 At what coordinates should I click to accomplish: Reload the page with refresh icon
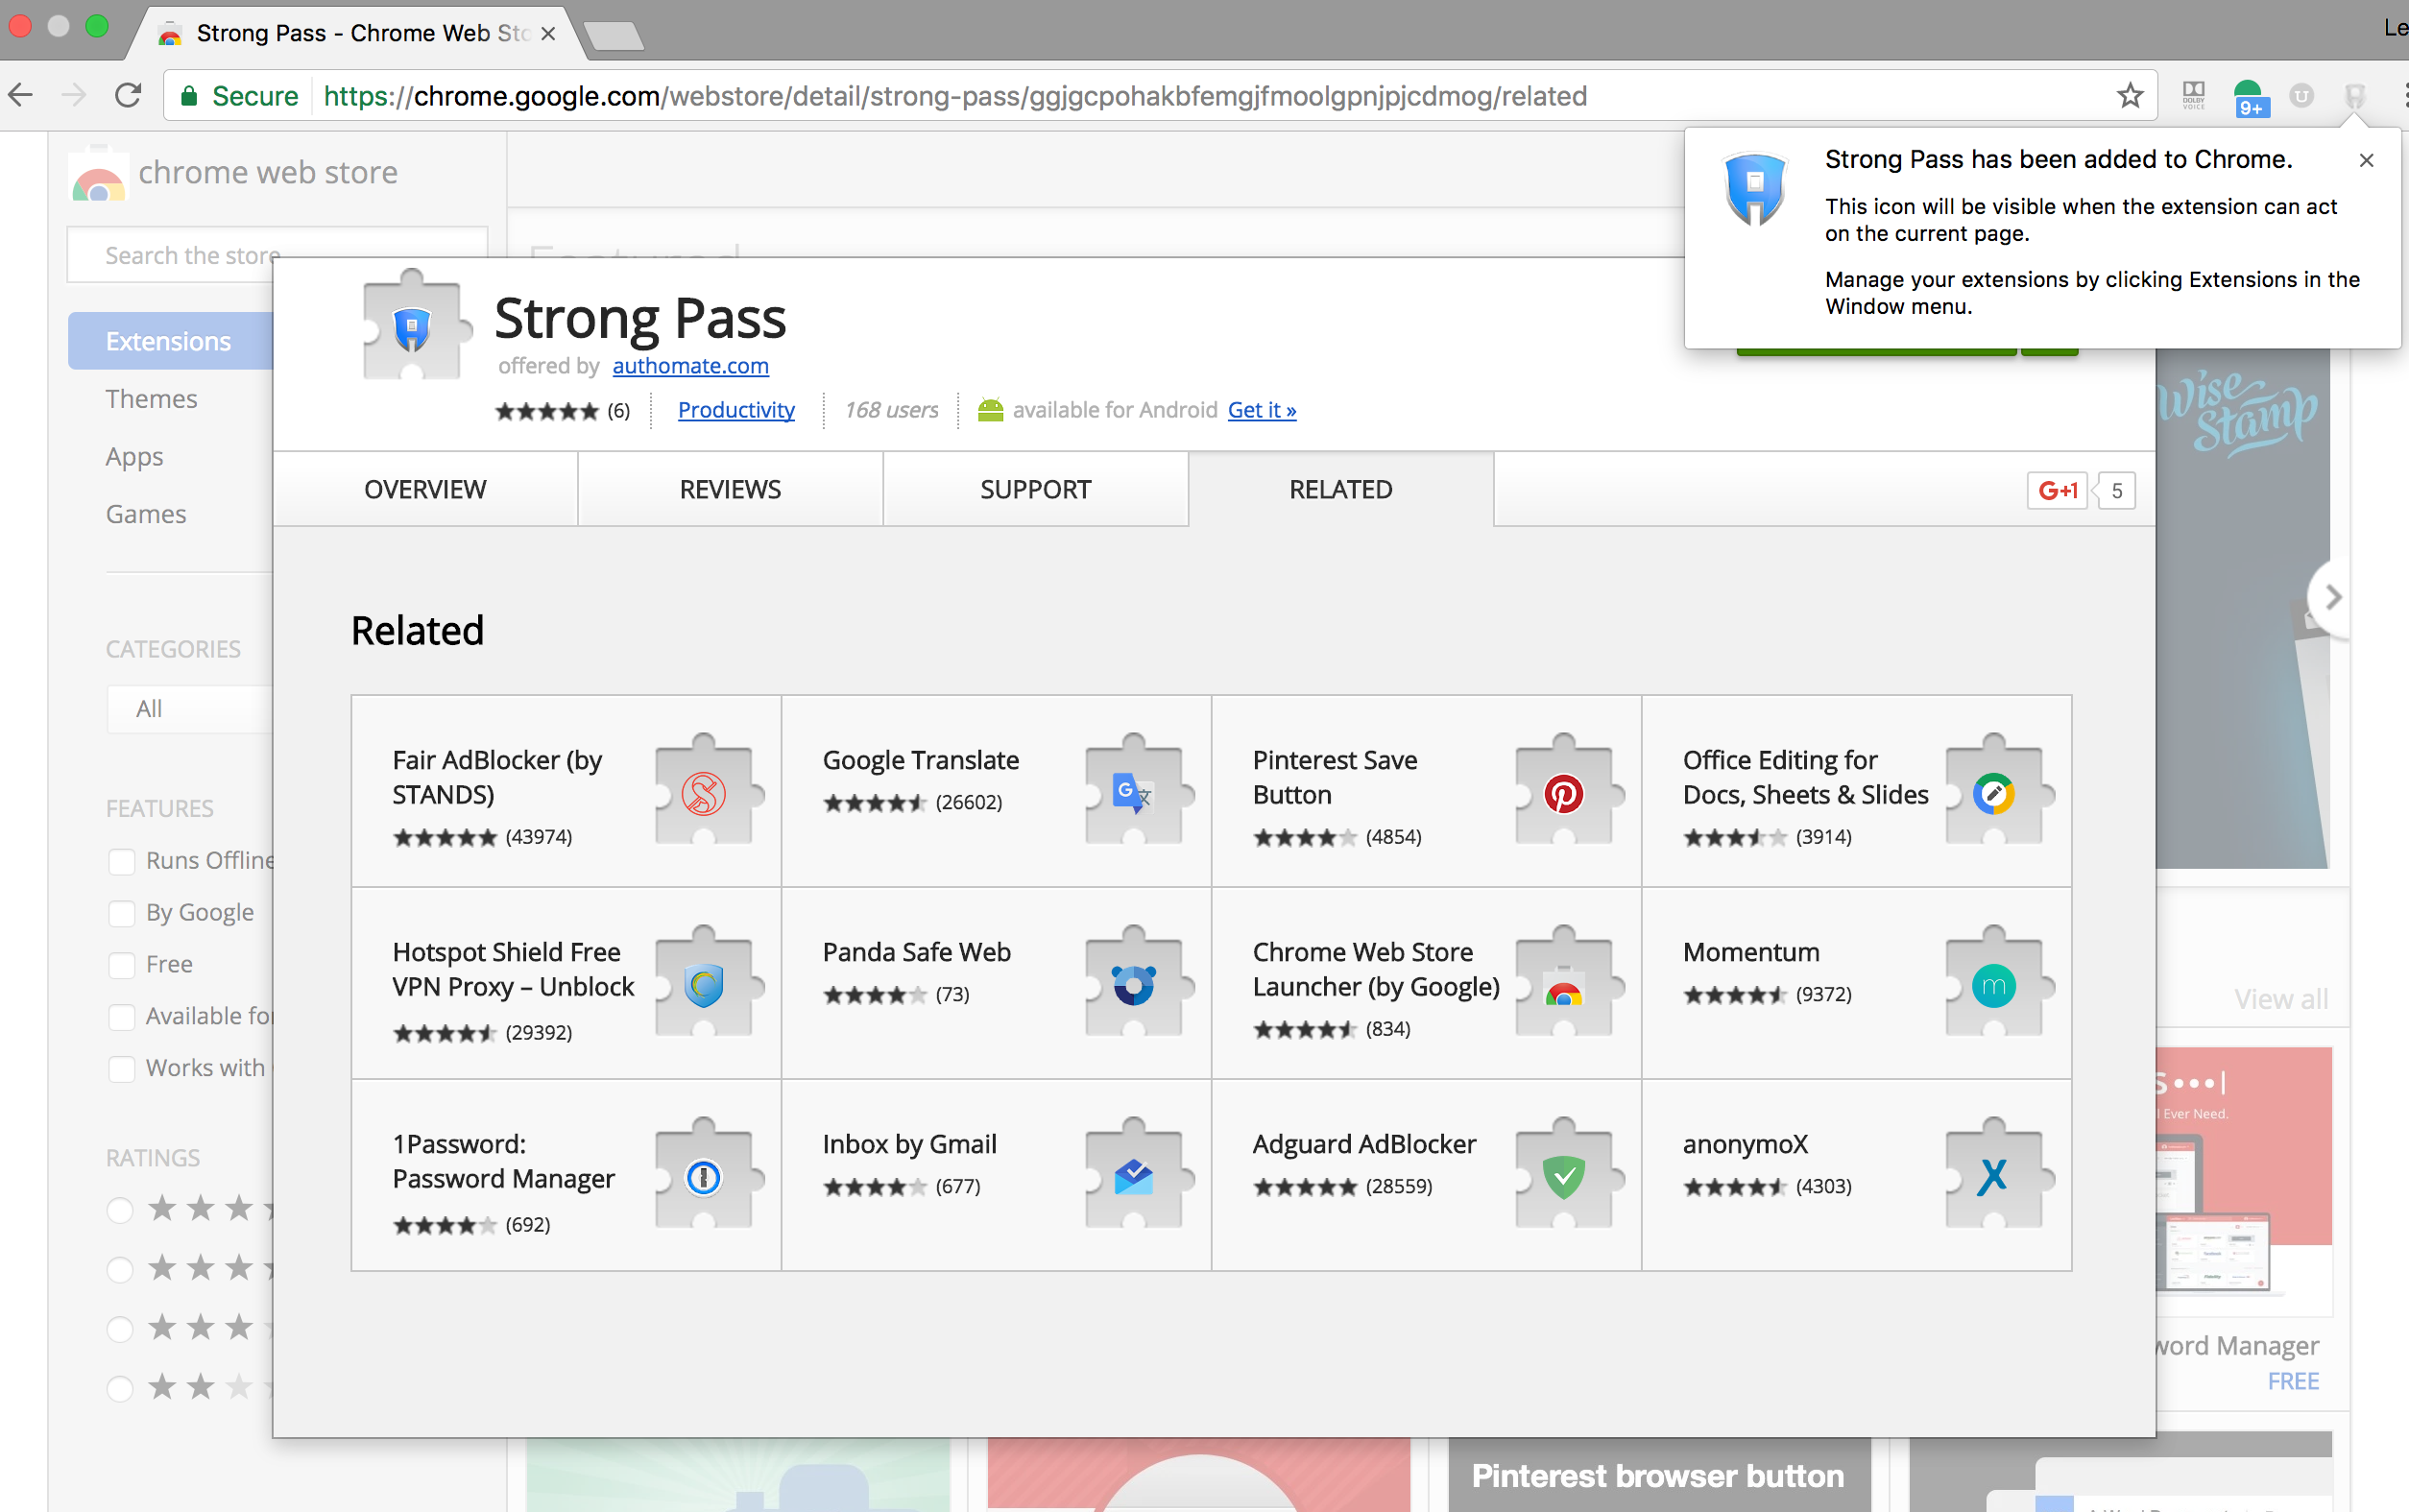pyautogui.click(x=128, y=96)
